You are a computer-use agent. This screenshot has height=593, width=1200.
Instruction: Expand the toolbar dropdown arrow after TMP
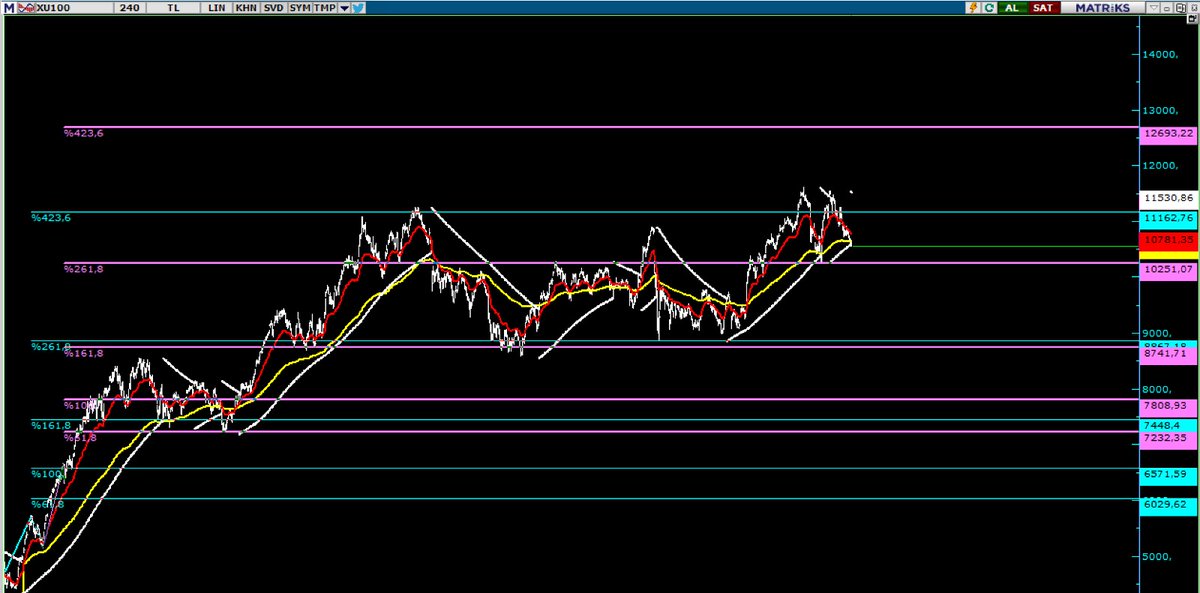[344, 7]
